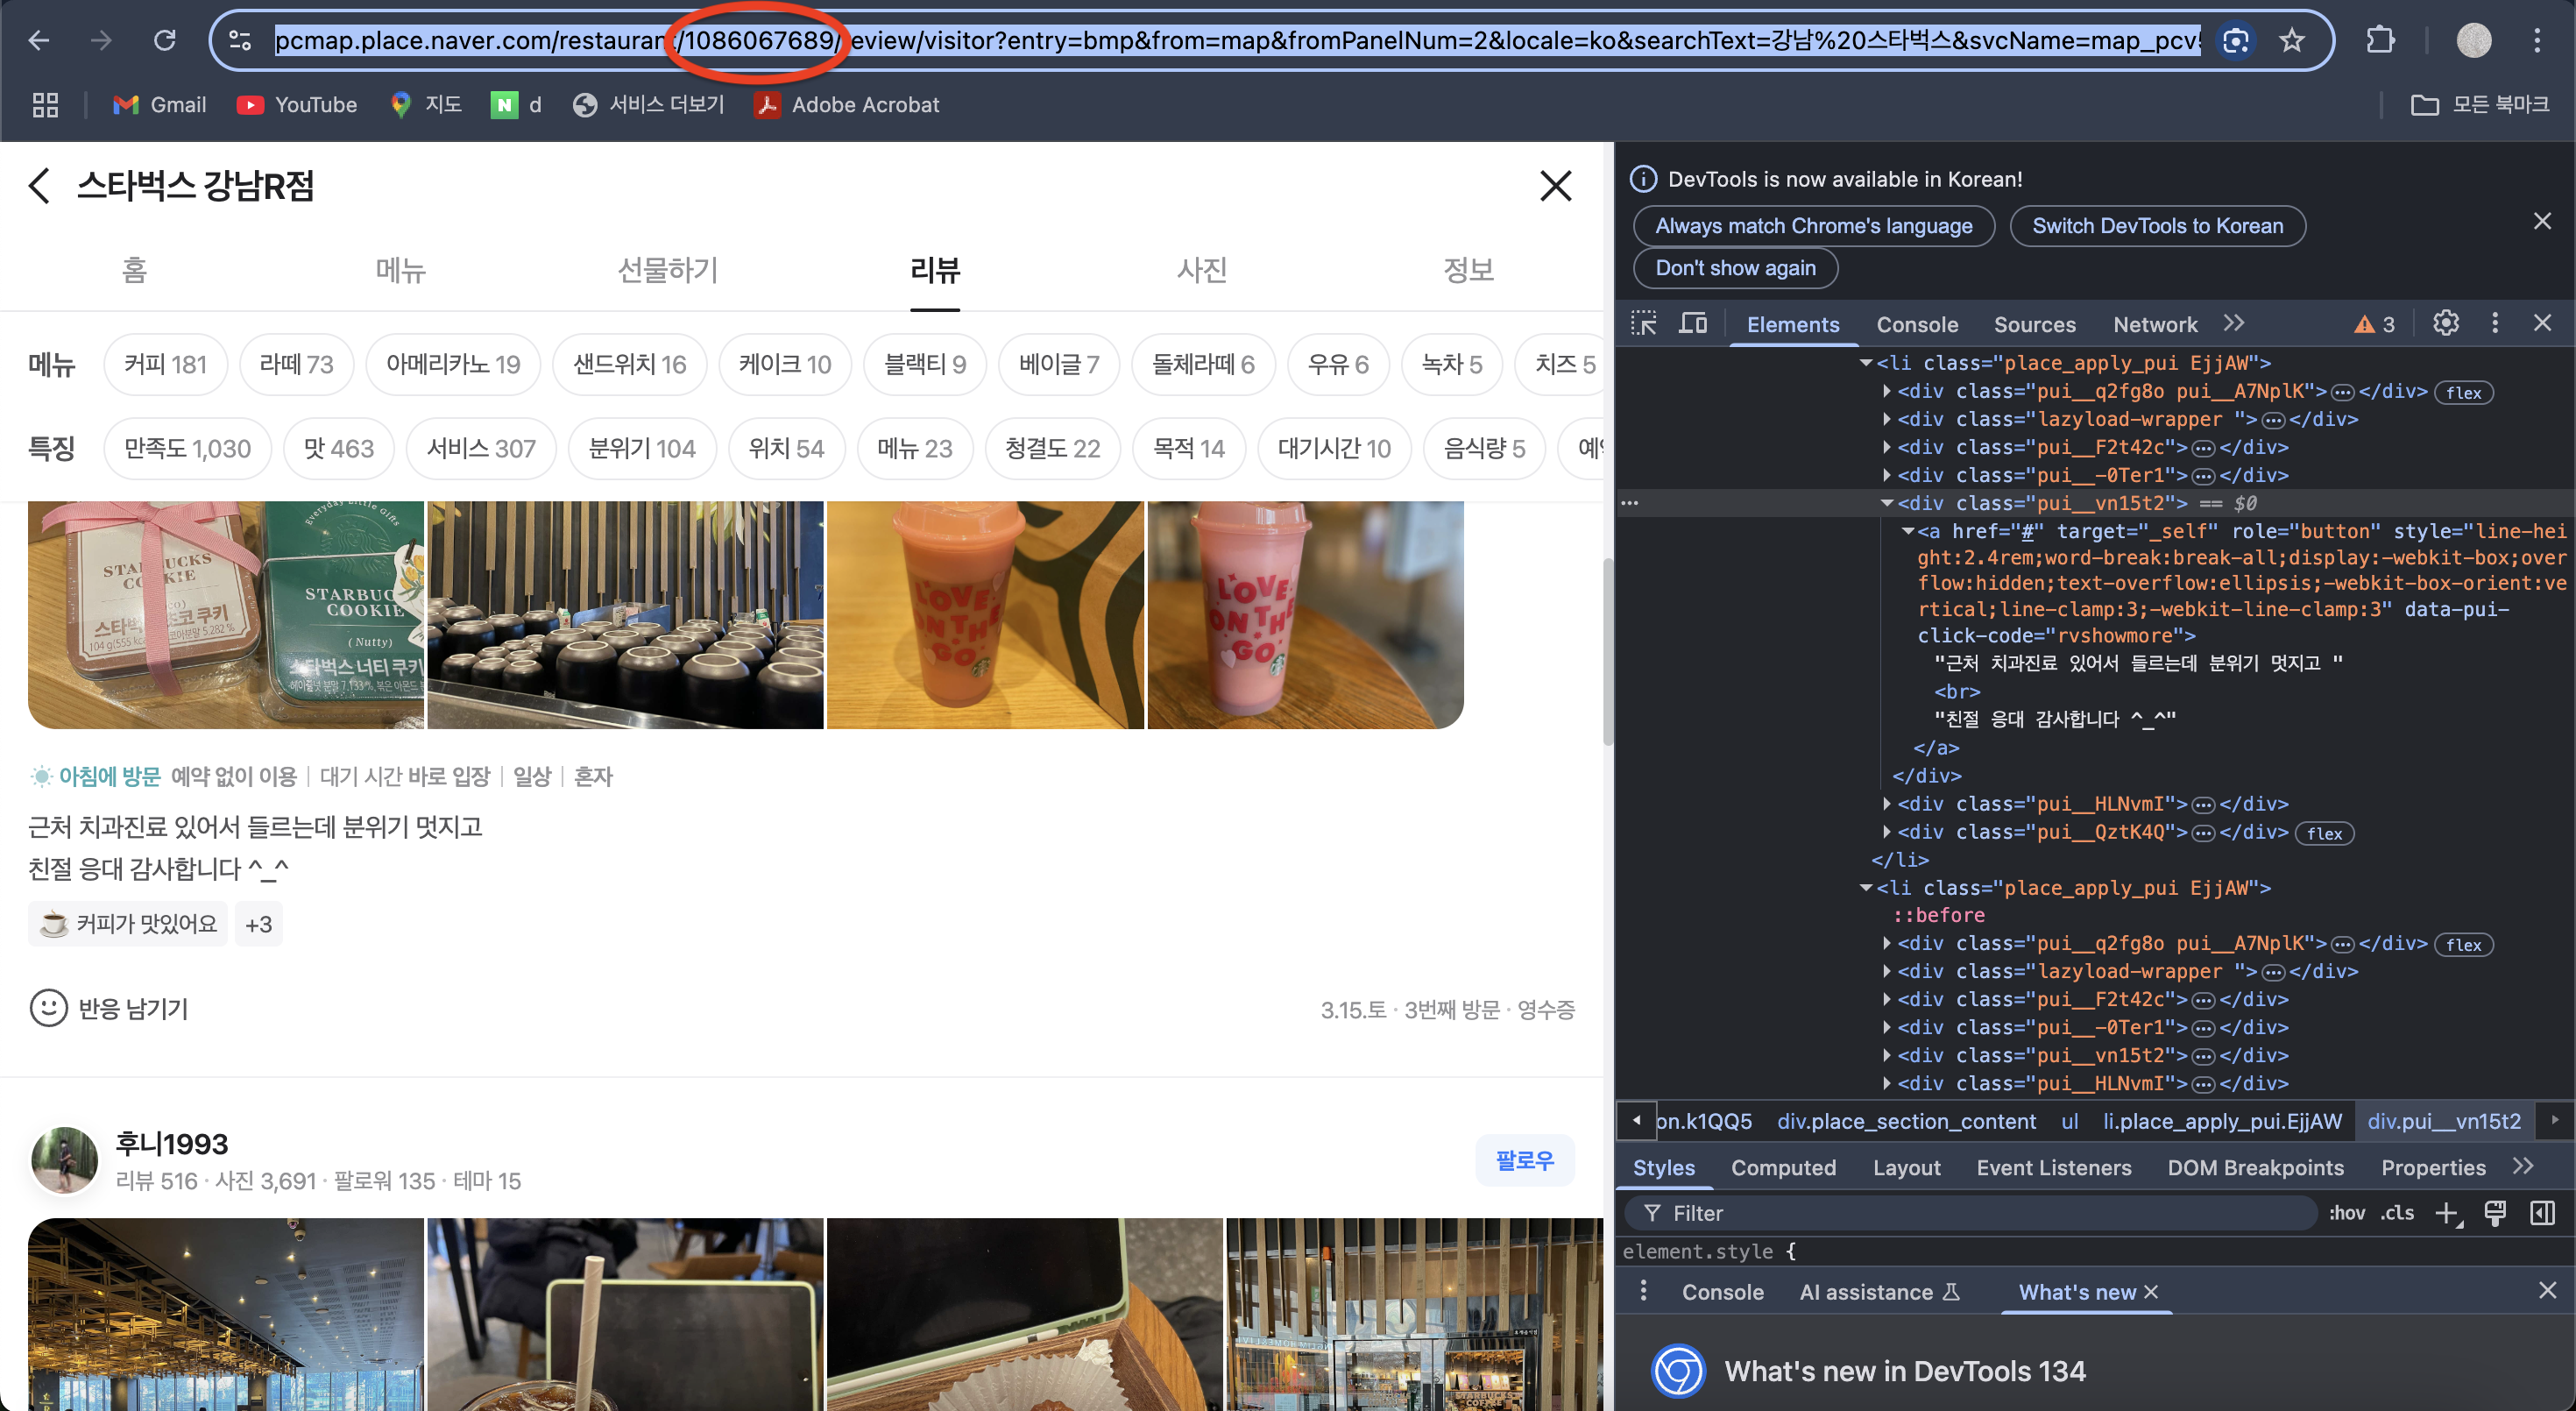
Task: Switch to the 사진 tab
Action: click(x=1201, y=270)
